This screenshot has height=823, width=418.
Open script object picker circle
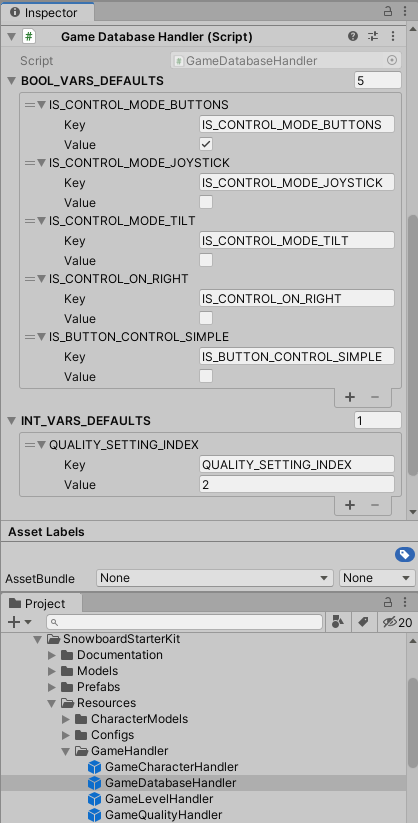(x=392, y=61)
